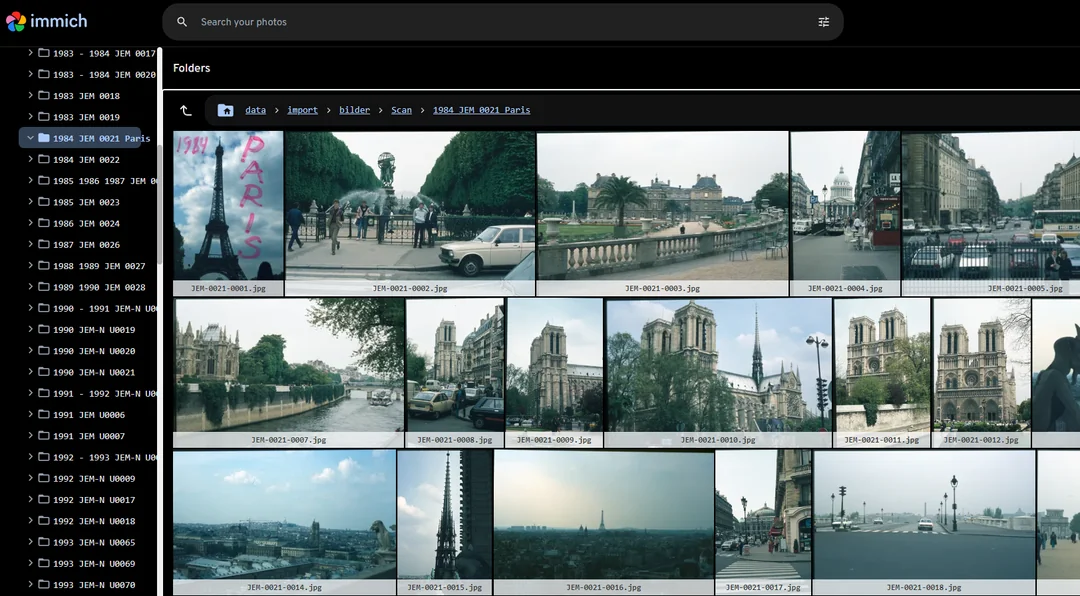Expand the 1983 JEM 0019 folder
1080x596 pixels.
click(31, 117)
